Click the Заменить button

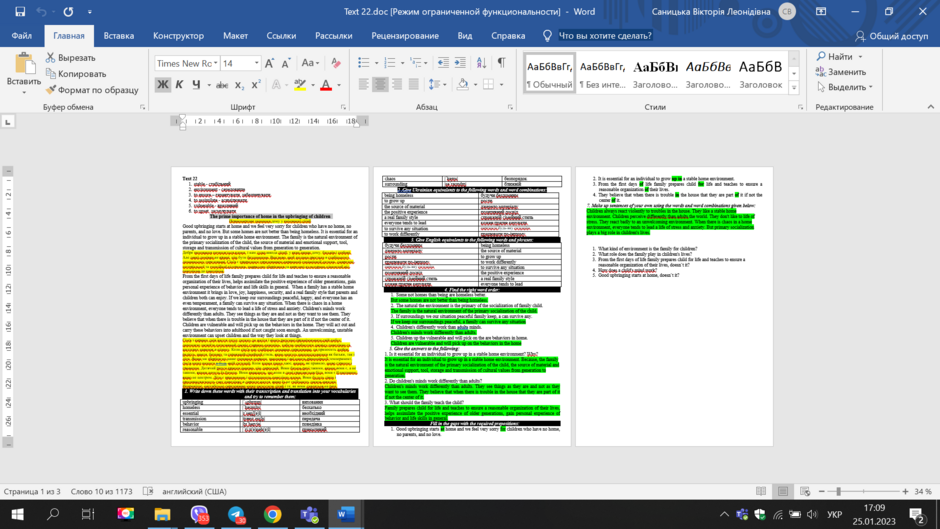[x=841, y=72]
